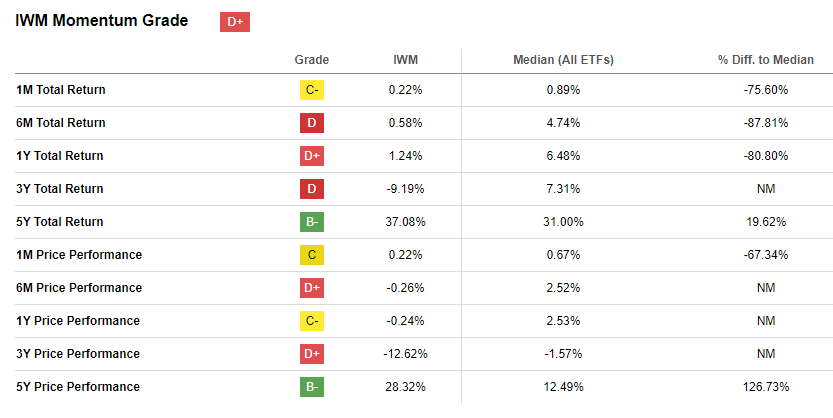Click the B- grade badge for 5Y Price Performance
This screenshot has height=418, width=833.
coord(312,387)
